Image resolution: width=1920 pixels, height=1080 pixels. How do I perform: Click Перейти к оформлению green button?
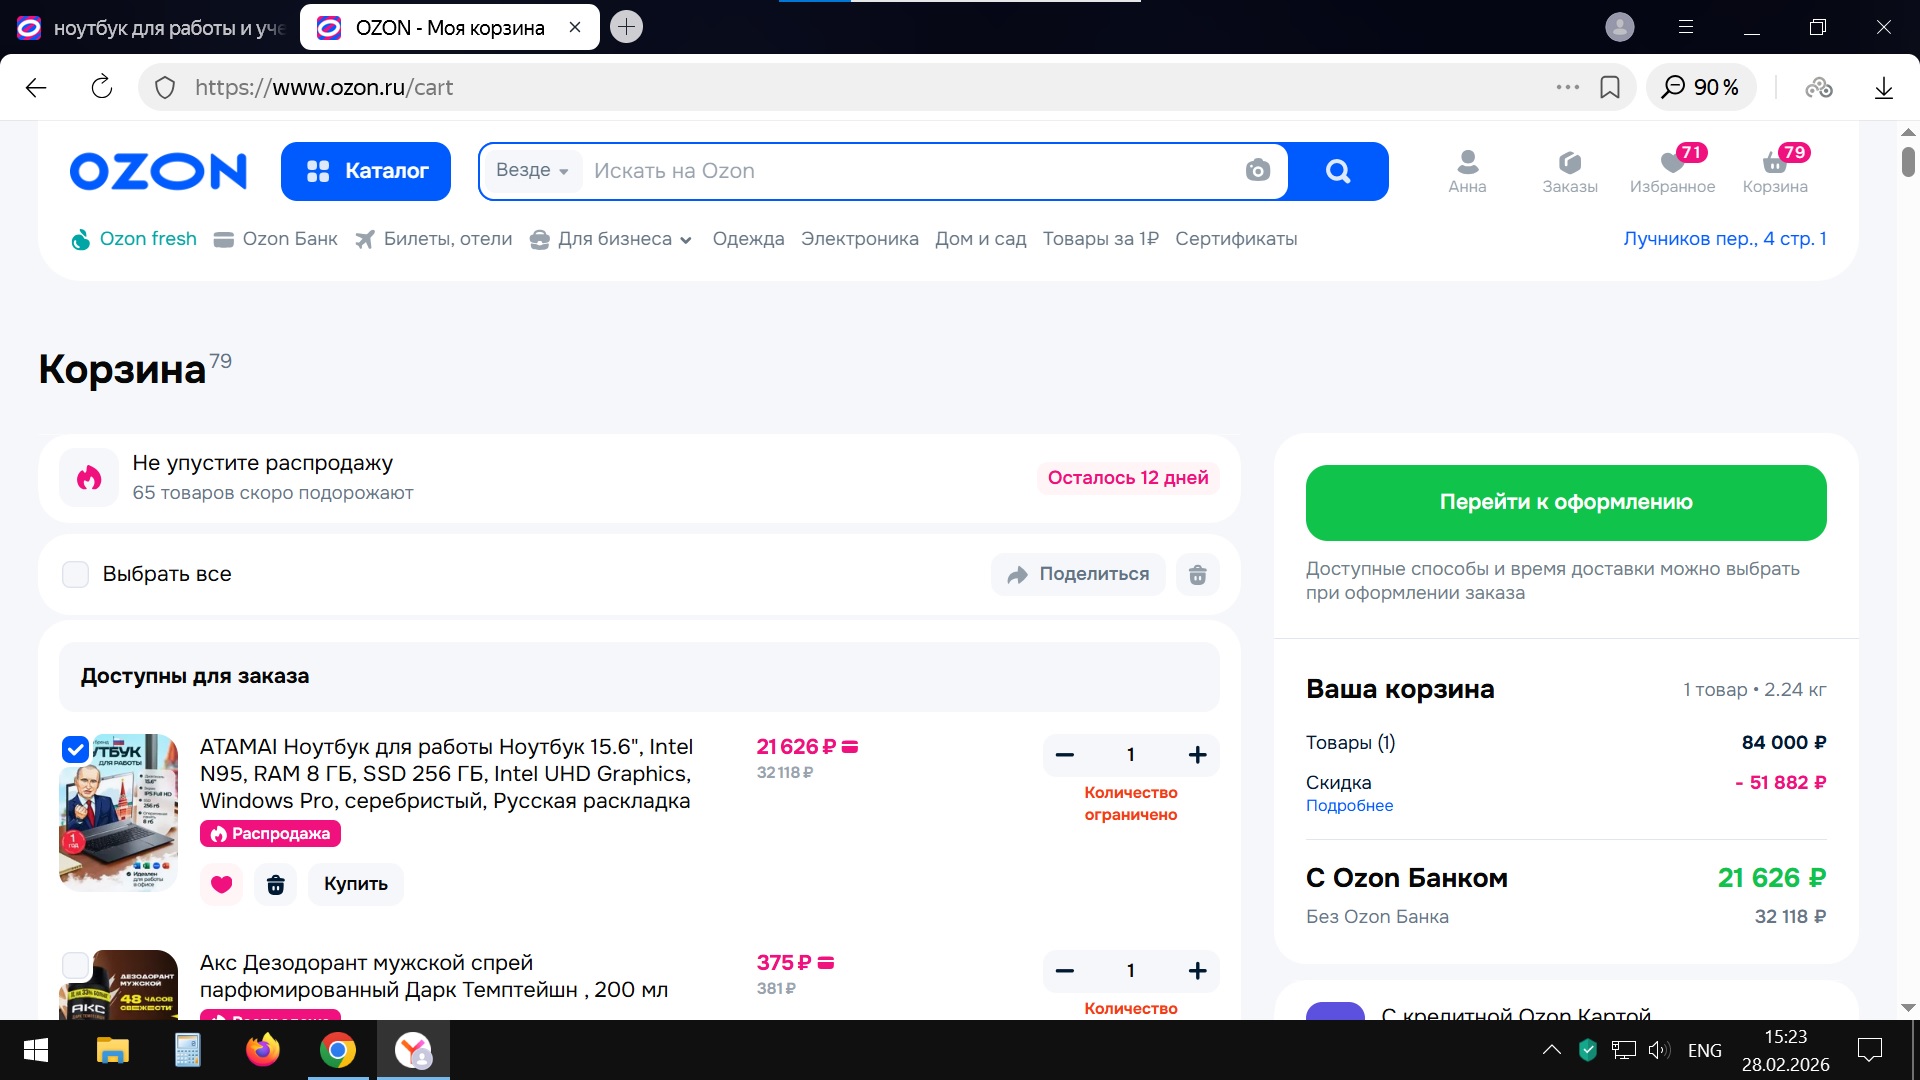click(1565, 502)
